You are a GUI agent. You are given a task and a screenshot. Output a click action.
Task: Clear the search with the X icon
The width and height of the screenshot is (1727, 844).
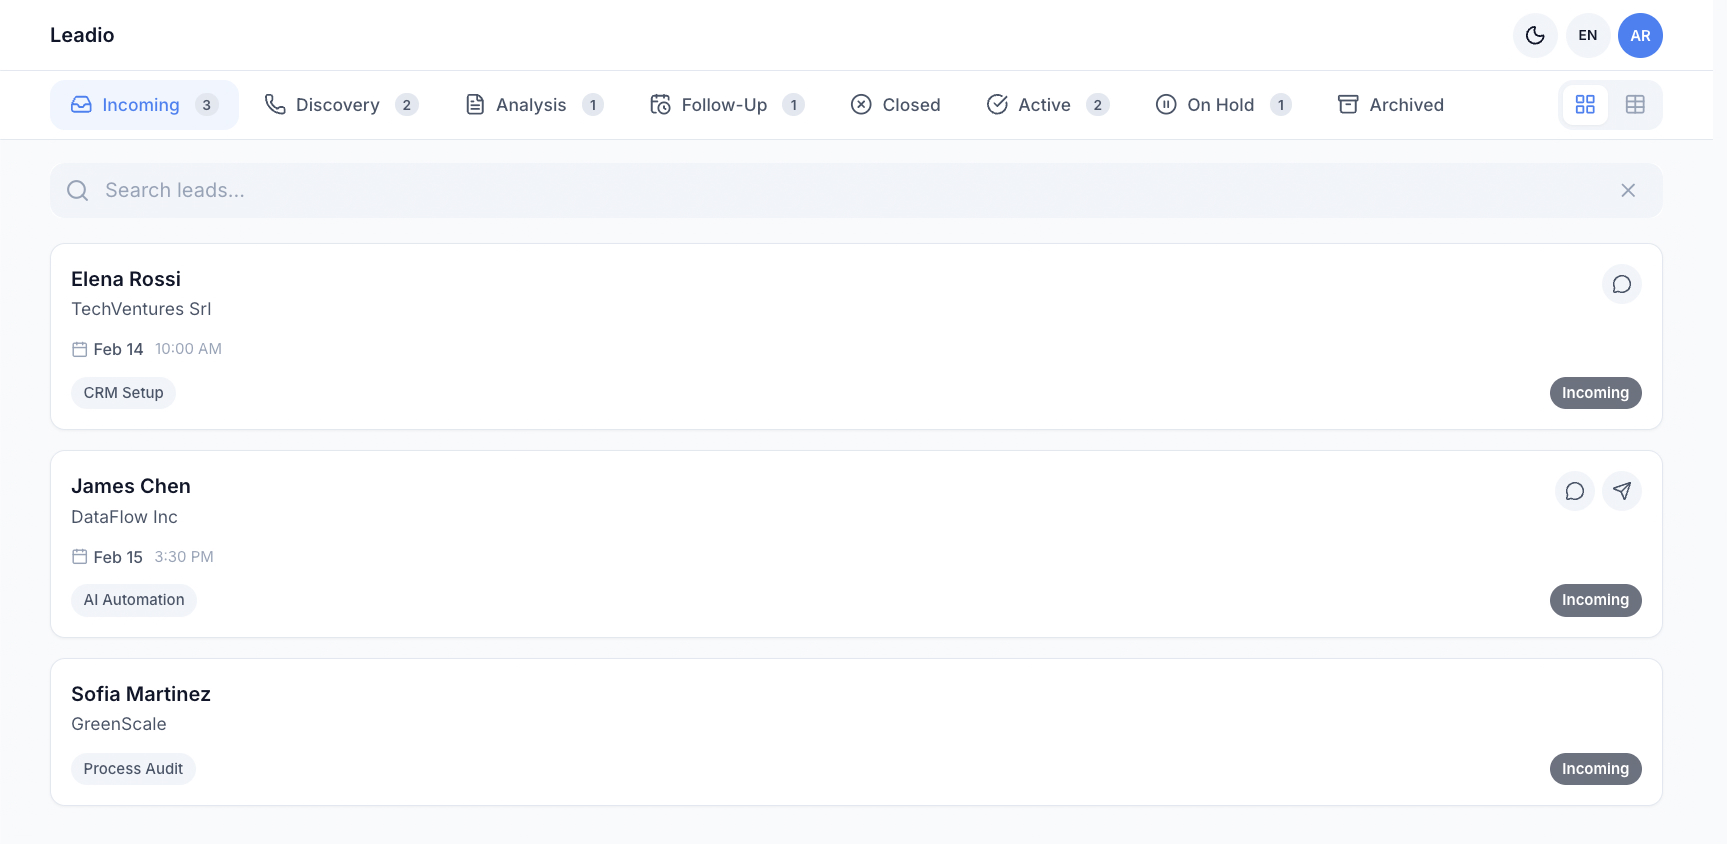pyautogui.click(x=1628, y=191)
